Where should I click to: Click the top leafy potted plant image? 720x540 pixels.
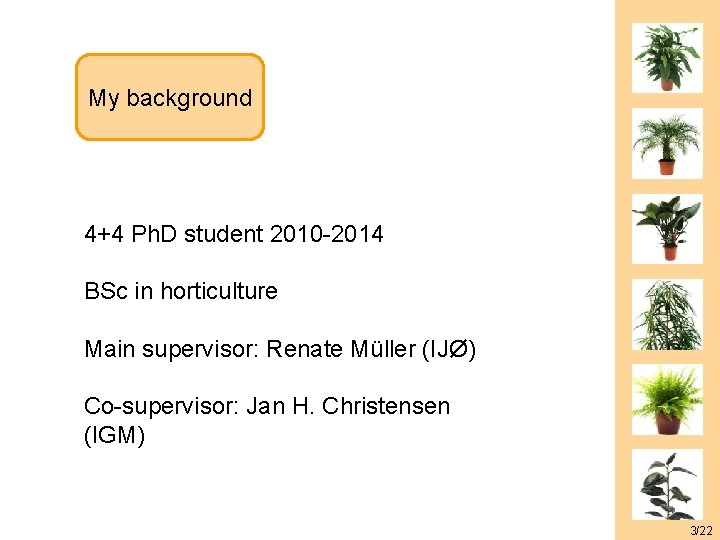pyautogui.click(x=667, y=57)
